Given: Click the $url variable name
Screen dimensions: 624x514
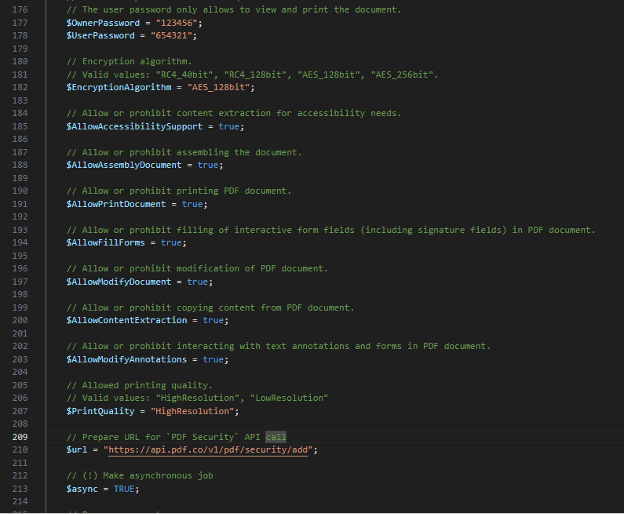Looking at the screenshot, I should (76, 450).
